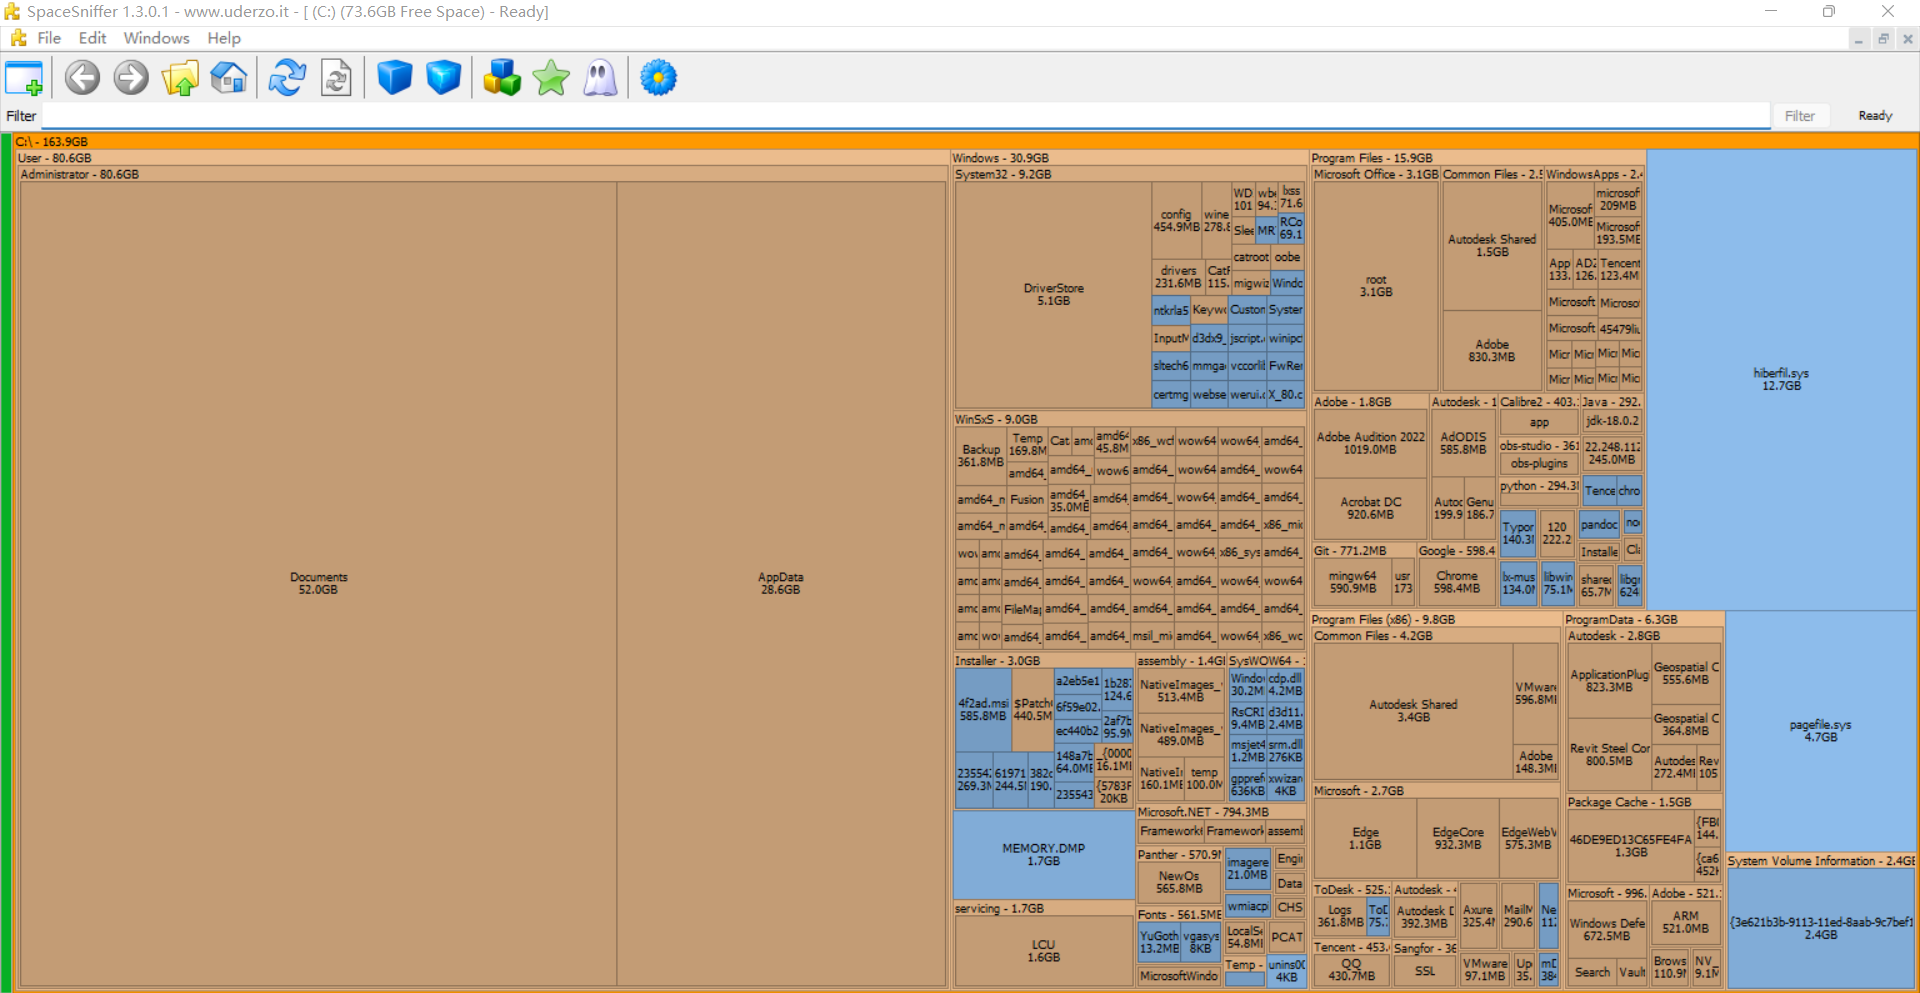Select the Edge 1.1GB block
Screen dimensions: 1920x993
click(1365, 838)
